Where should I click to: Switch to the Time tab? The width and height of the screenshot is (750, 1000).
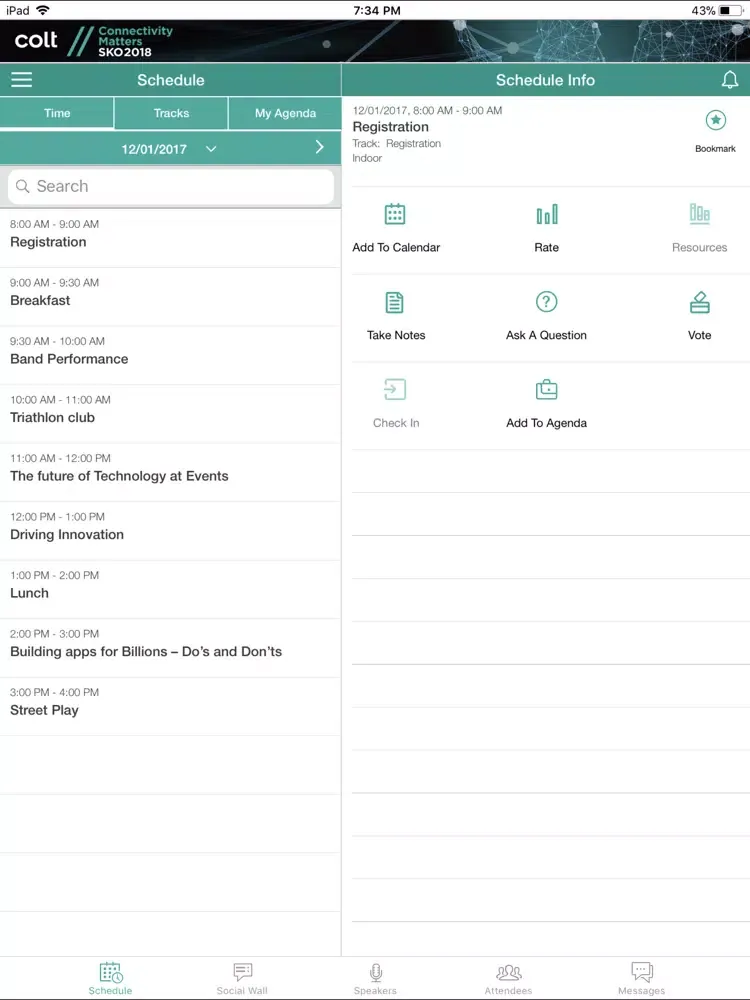[x=57, y=113]
